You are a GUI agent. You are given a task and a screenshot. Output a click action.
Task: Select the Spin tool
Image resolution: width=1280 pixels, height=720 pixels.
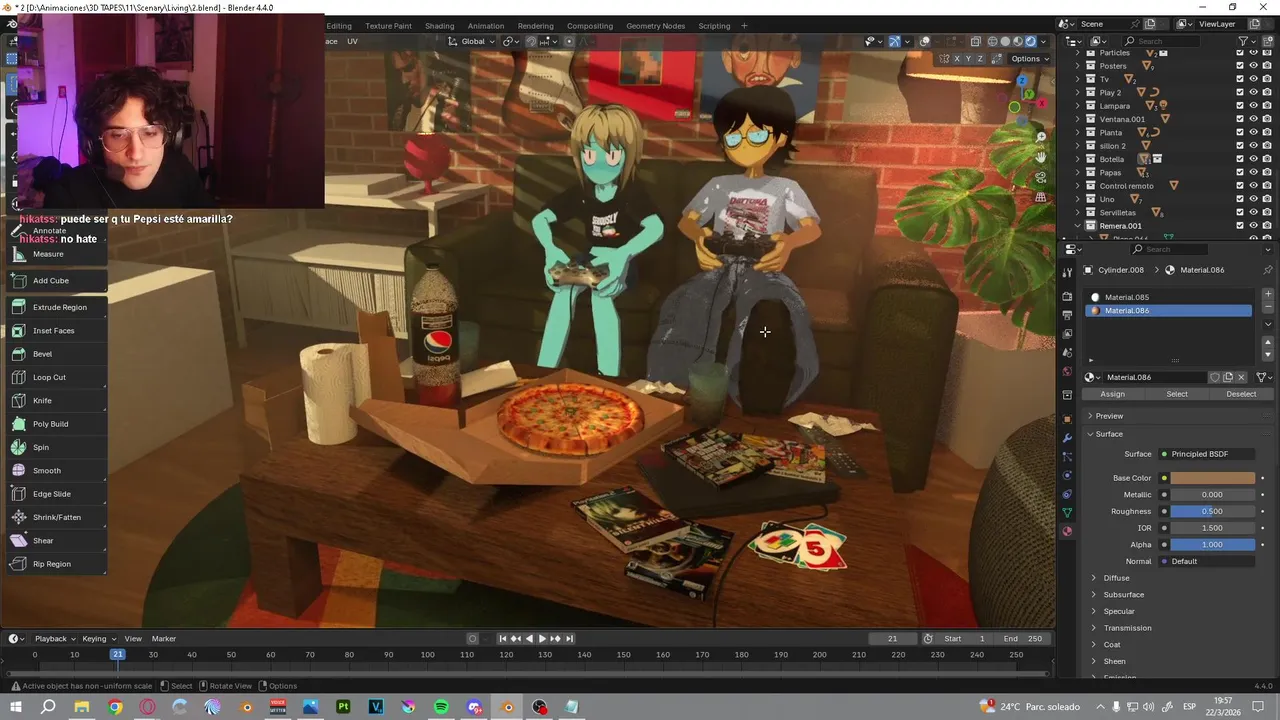(x=56, y=447)
